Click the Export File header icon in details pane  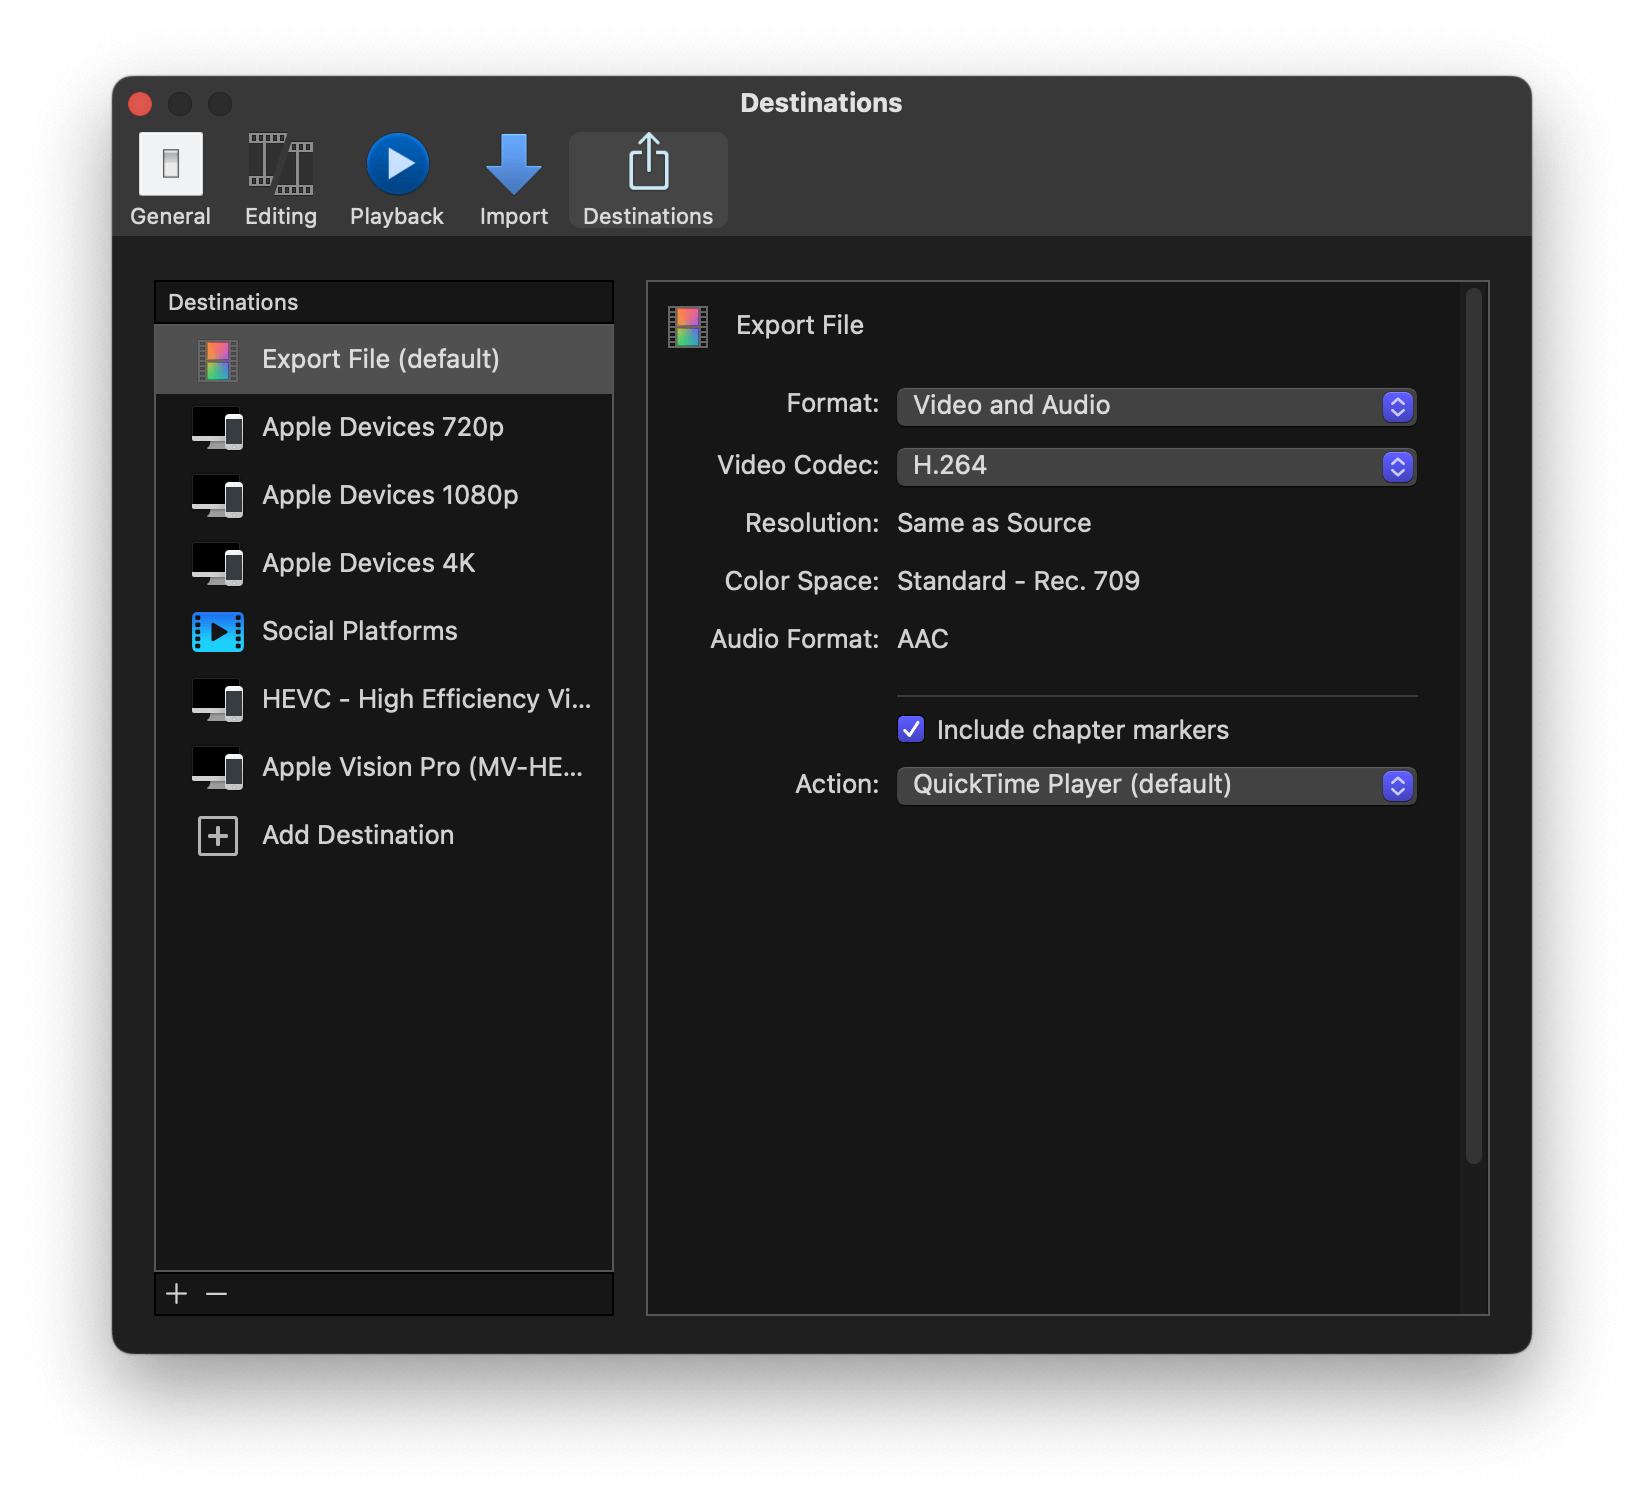(x=688, y=327)
